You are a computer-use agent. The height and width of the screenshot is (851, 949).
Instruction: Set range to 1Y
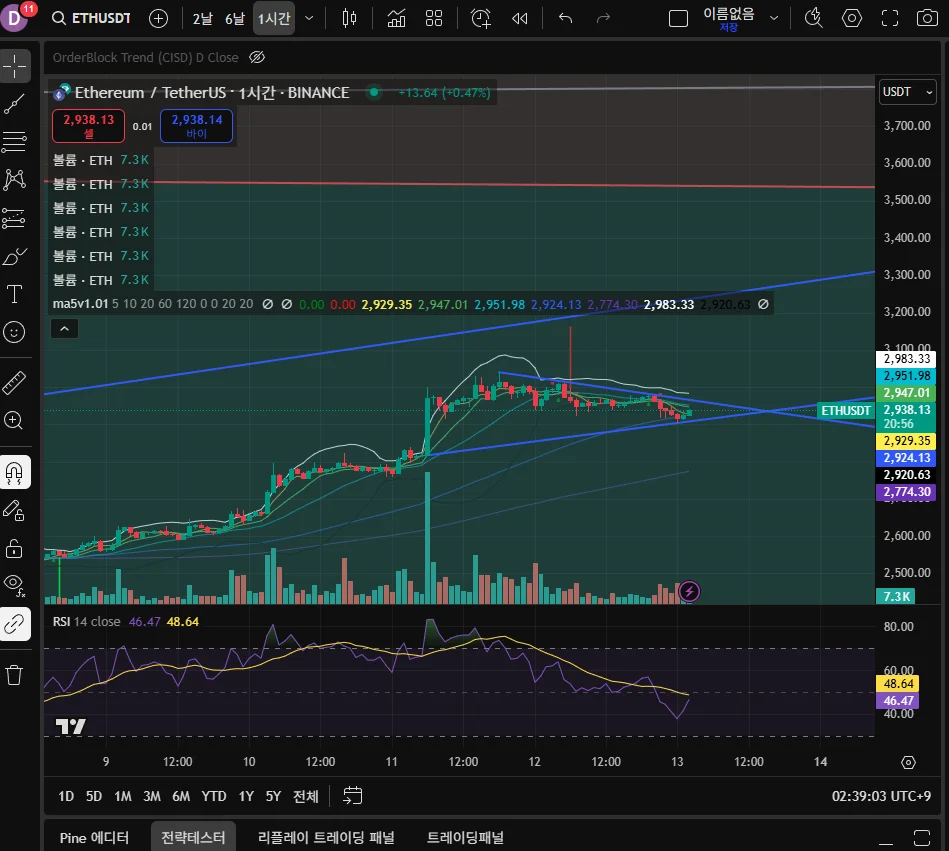click(246, 796)
